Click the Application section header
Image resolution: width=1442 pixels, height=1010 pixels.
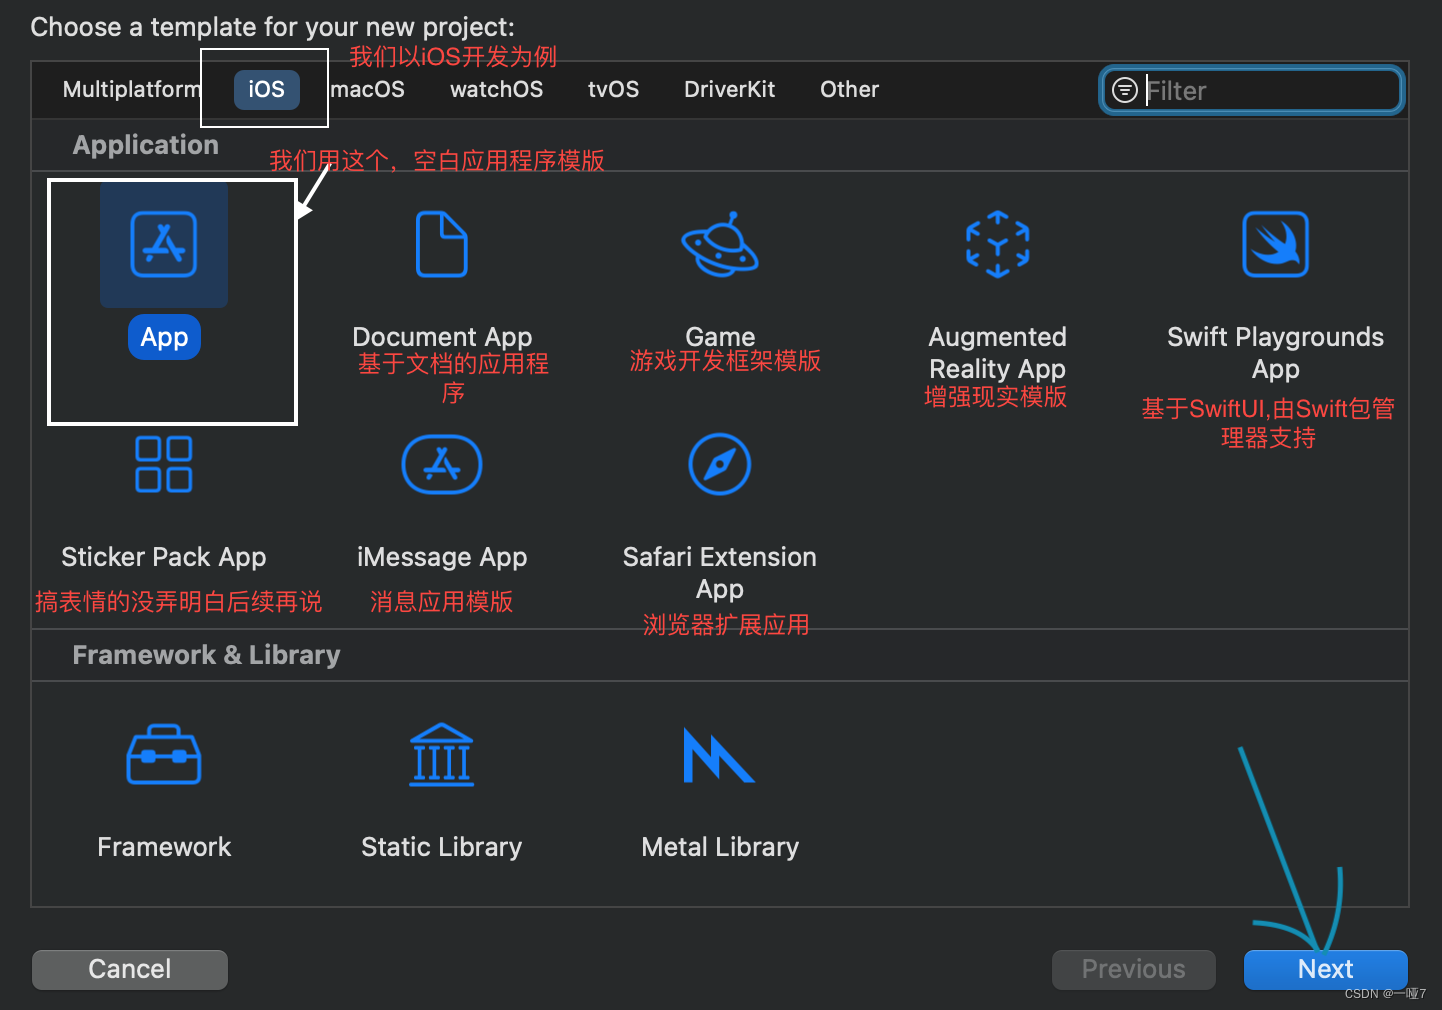(x=146, y=145)
